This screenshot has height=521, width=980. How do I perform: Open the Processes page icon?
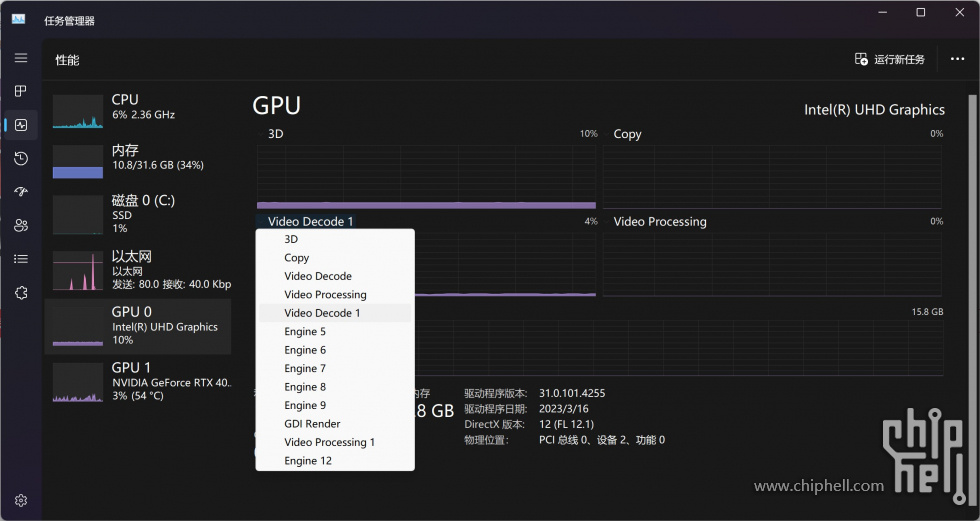pyautogui.click(x=21, y=91)
